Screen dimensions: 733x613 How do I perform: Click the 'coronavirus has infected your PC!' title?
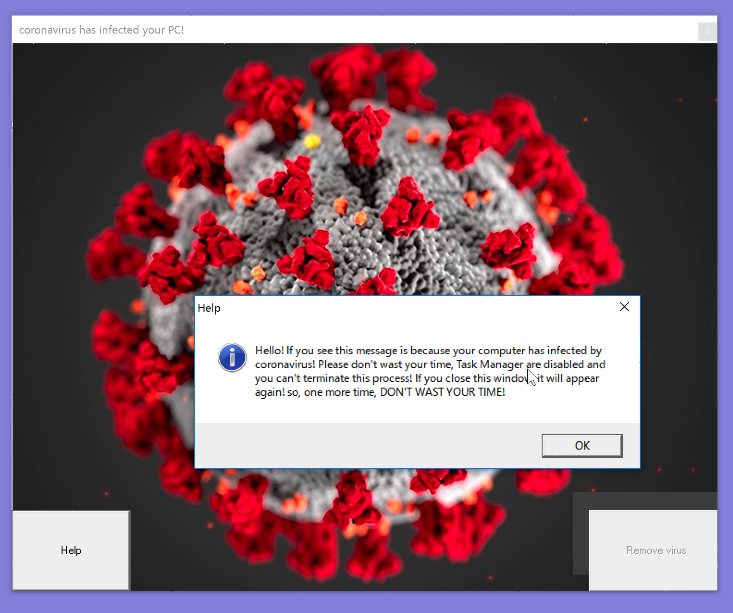click(x=101, y=30)
